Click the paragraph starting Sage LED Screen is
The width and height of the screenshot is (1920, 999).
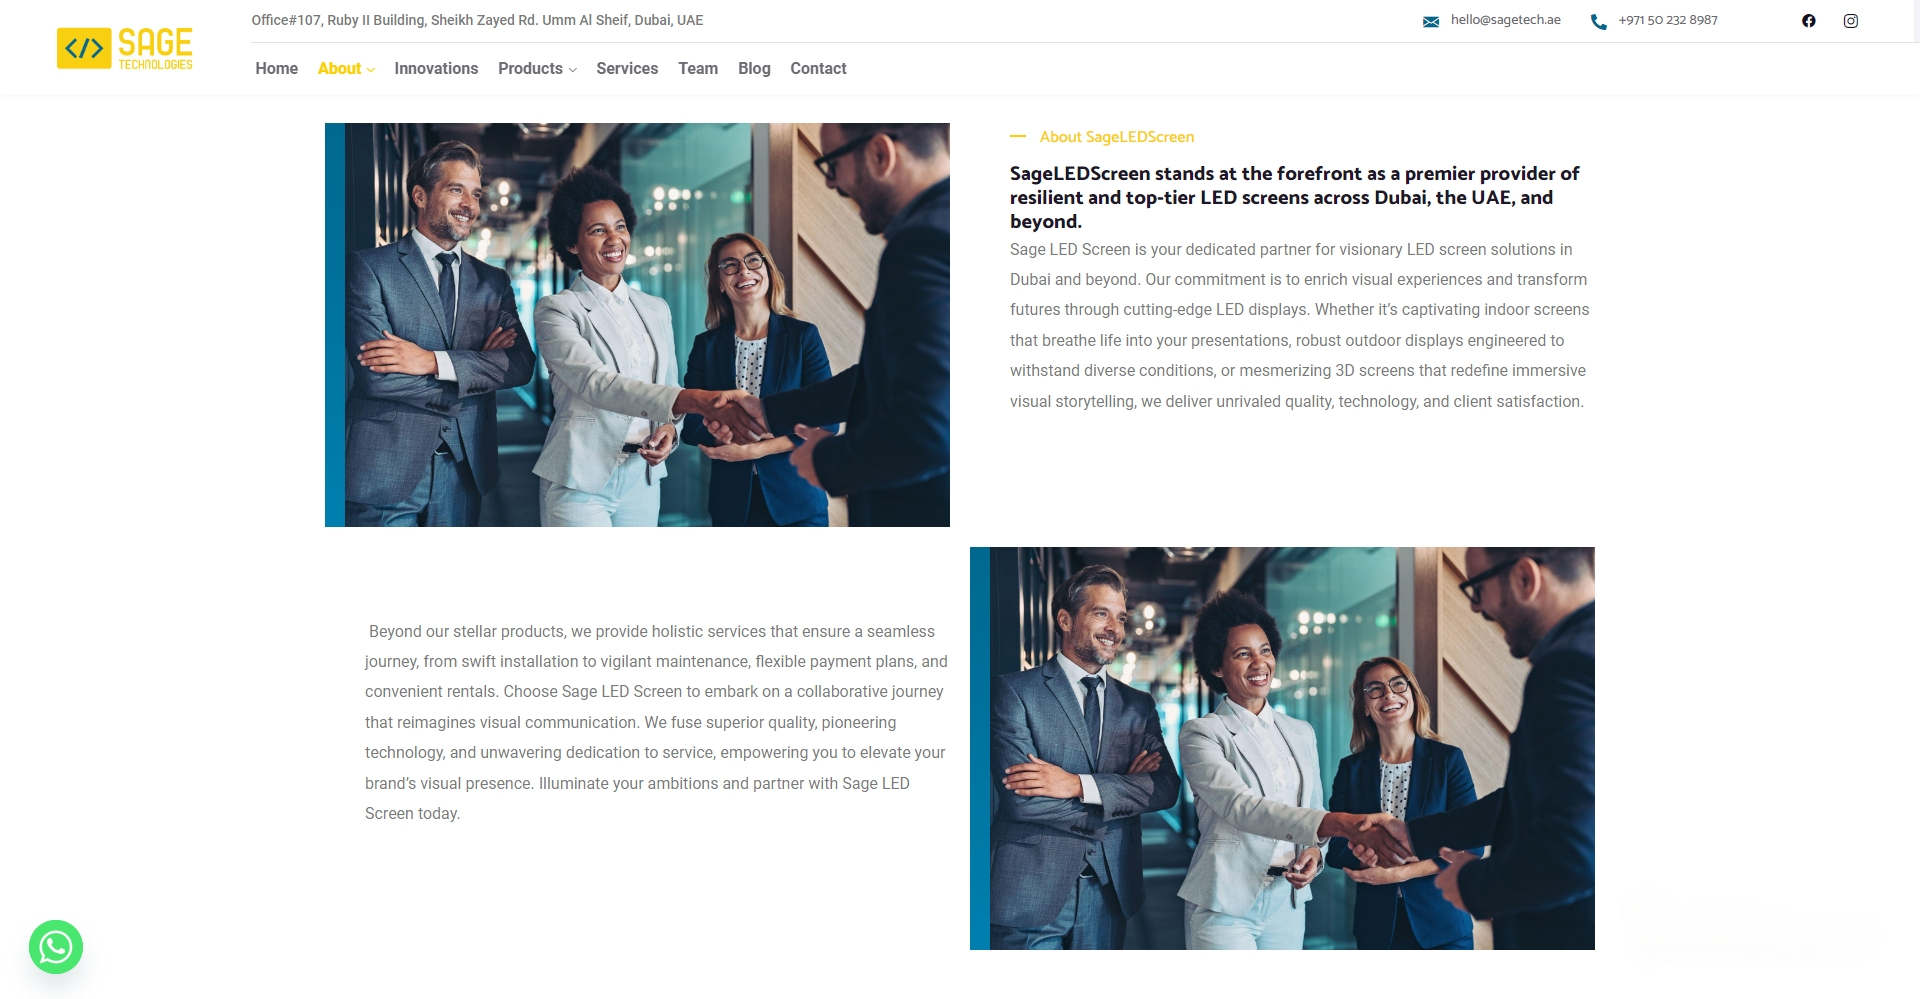(x=1299, y=325)
